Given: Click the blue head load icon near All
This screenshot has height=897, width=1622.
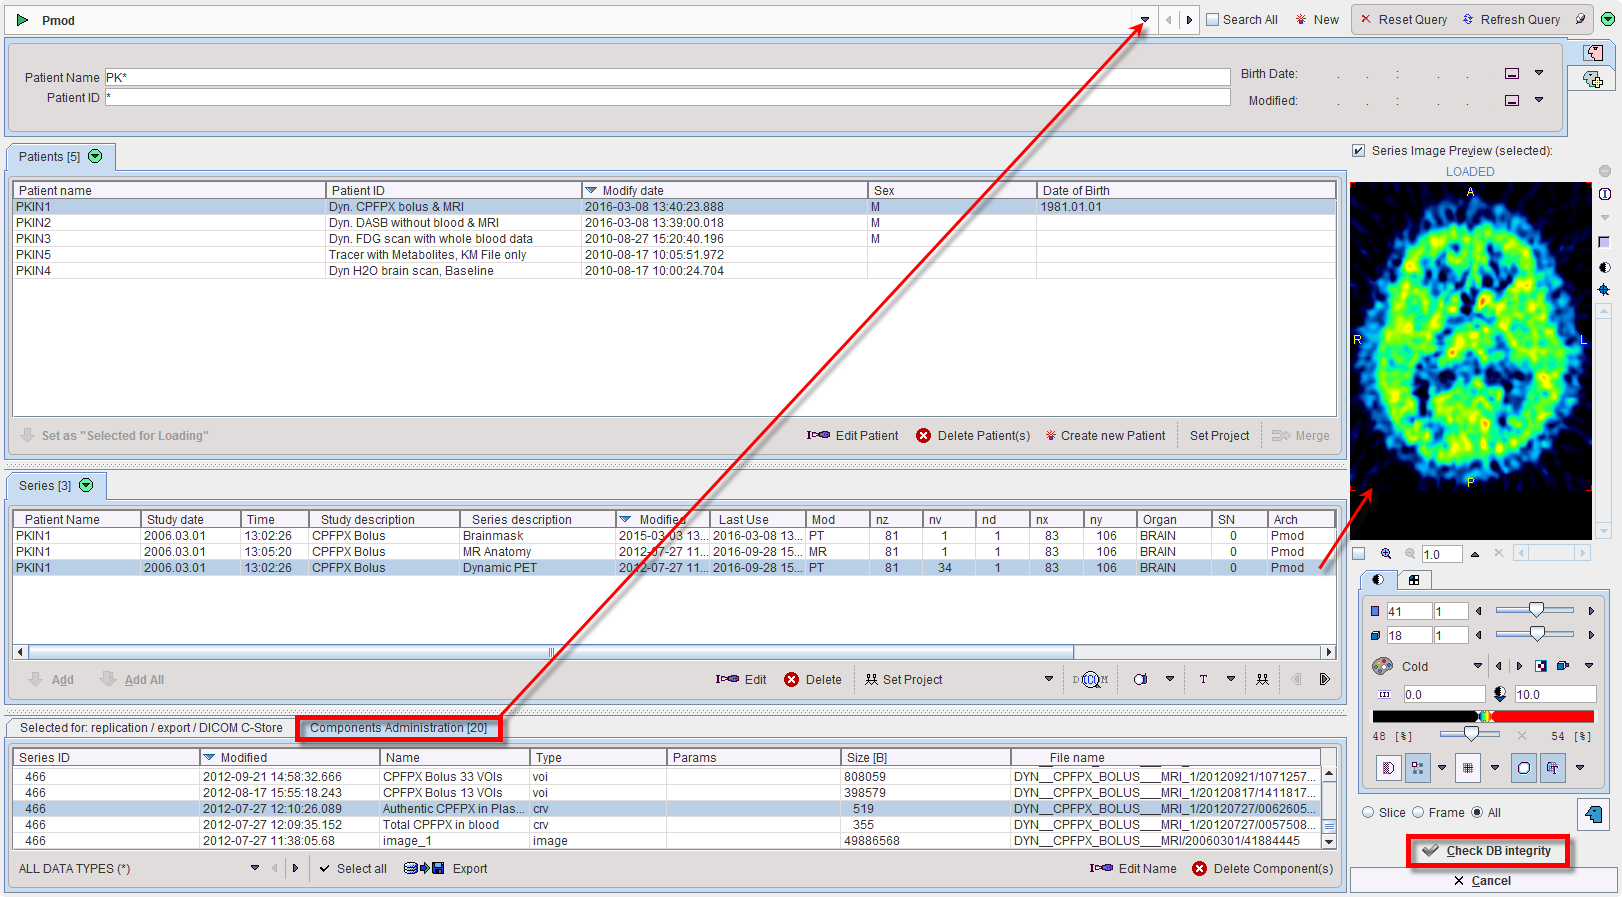Looking at the screenshot, I should [1594, 814].
